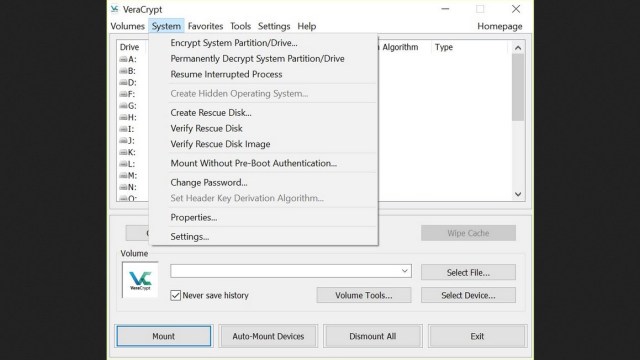Click the Select Device... button
Image resolution: width=640 pixels, height=360 pixels.
point(468,295)
